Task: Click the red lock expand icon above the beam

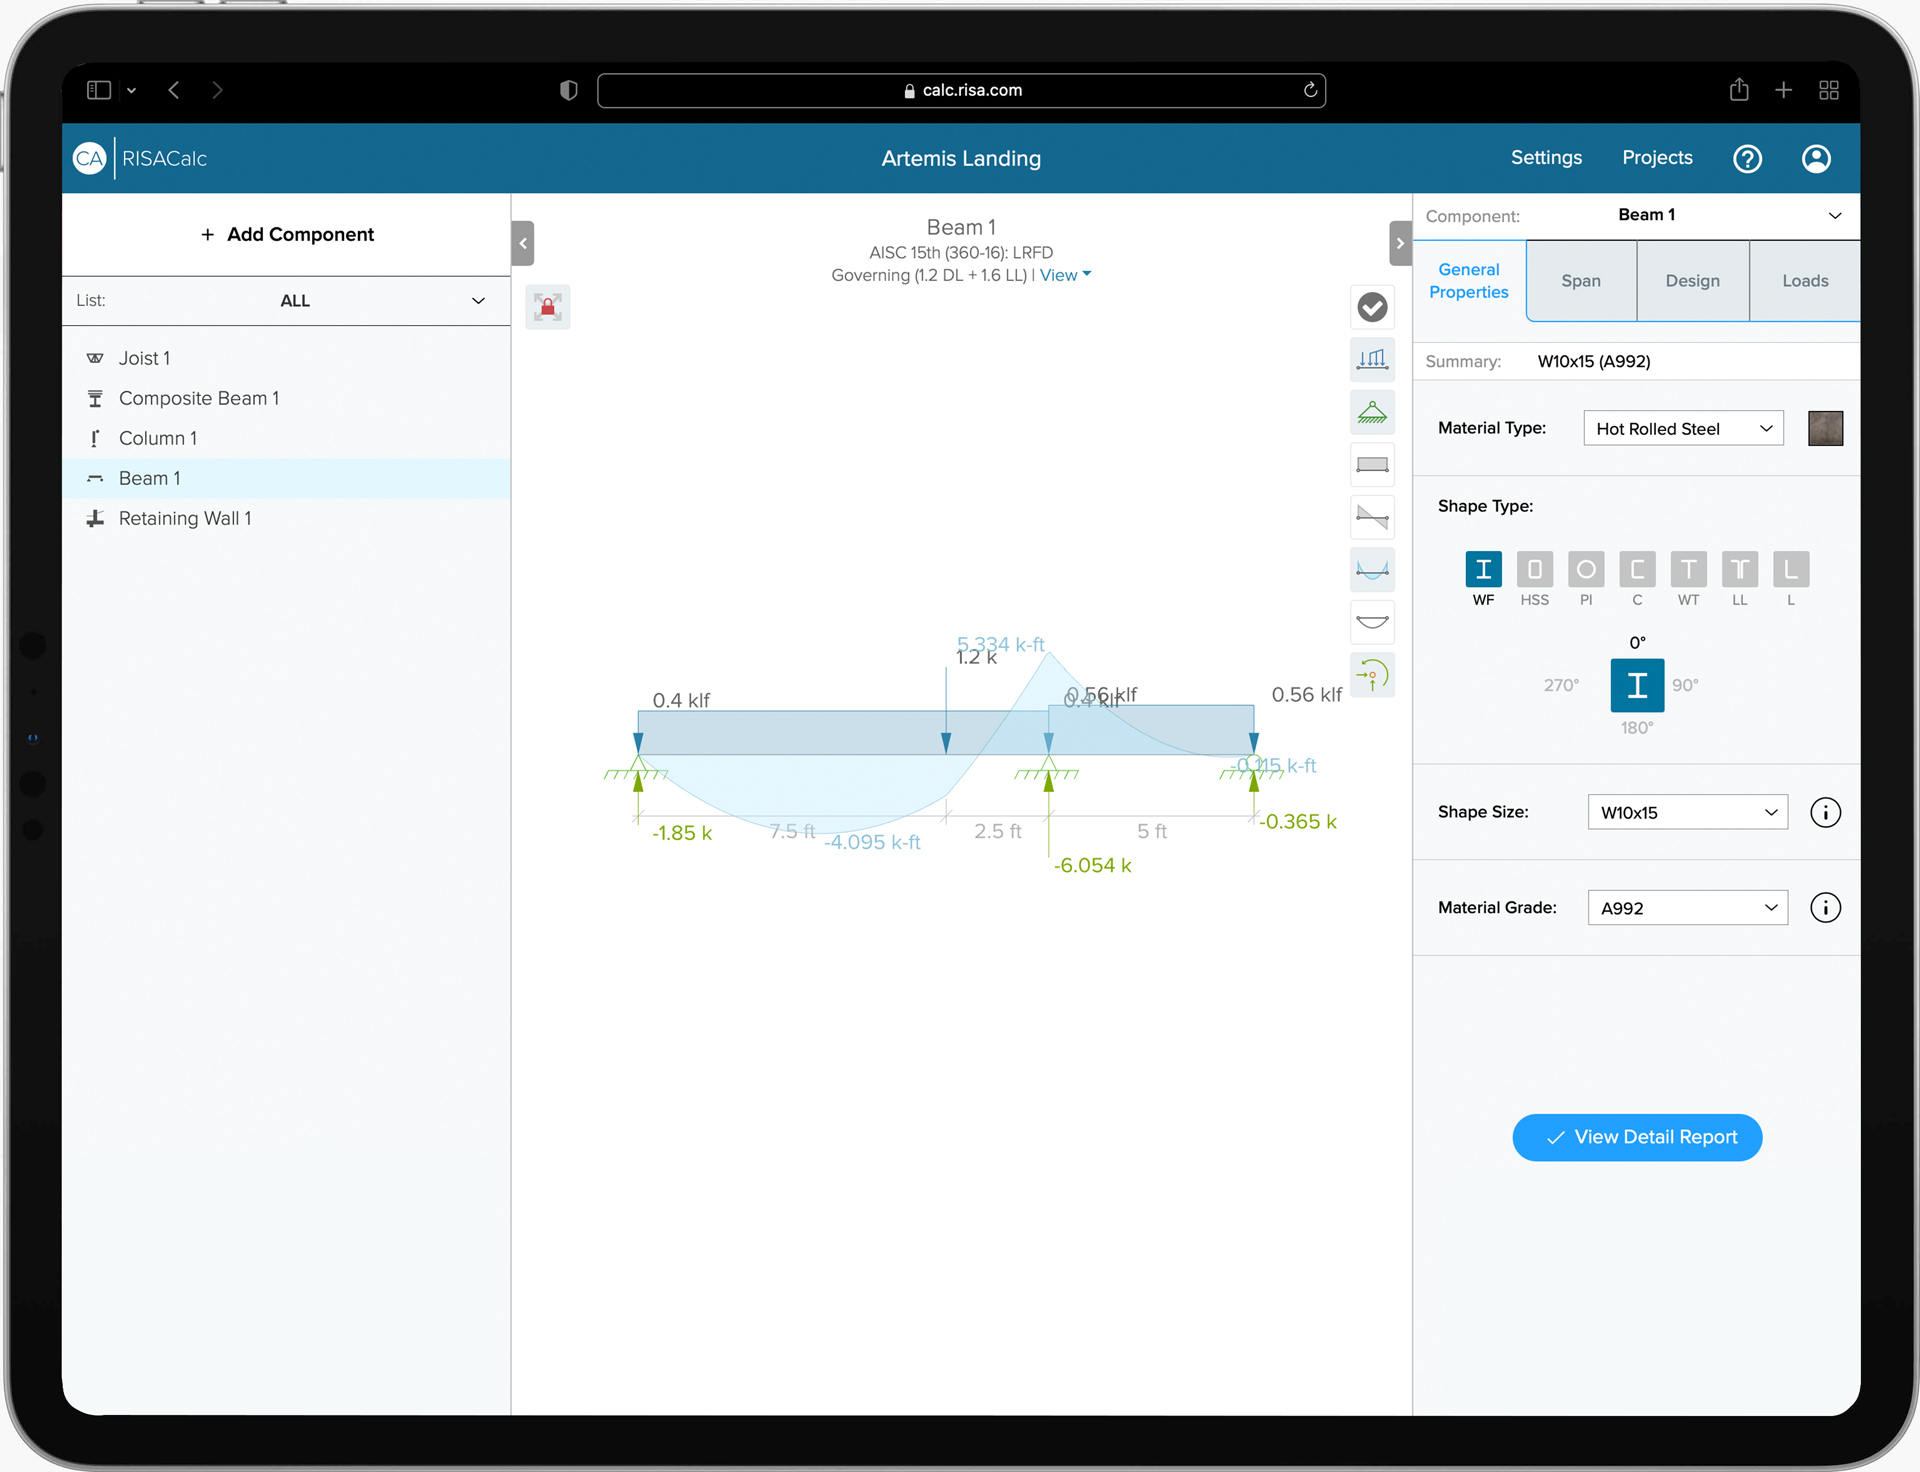Action: 547,307
